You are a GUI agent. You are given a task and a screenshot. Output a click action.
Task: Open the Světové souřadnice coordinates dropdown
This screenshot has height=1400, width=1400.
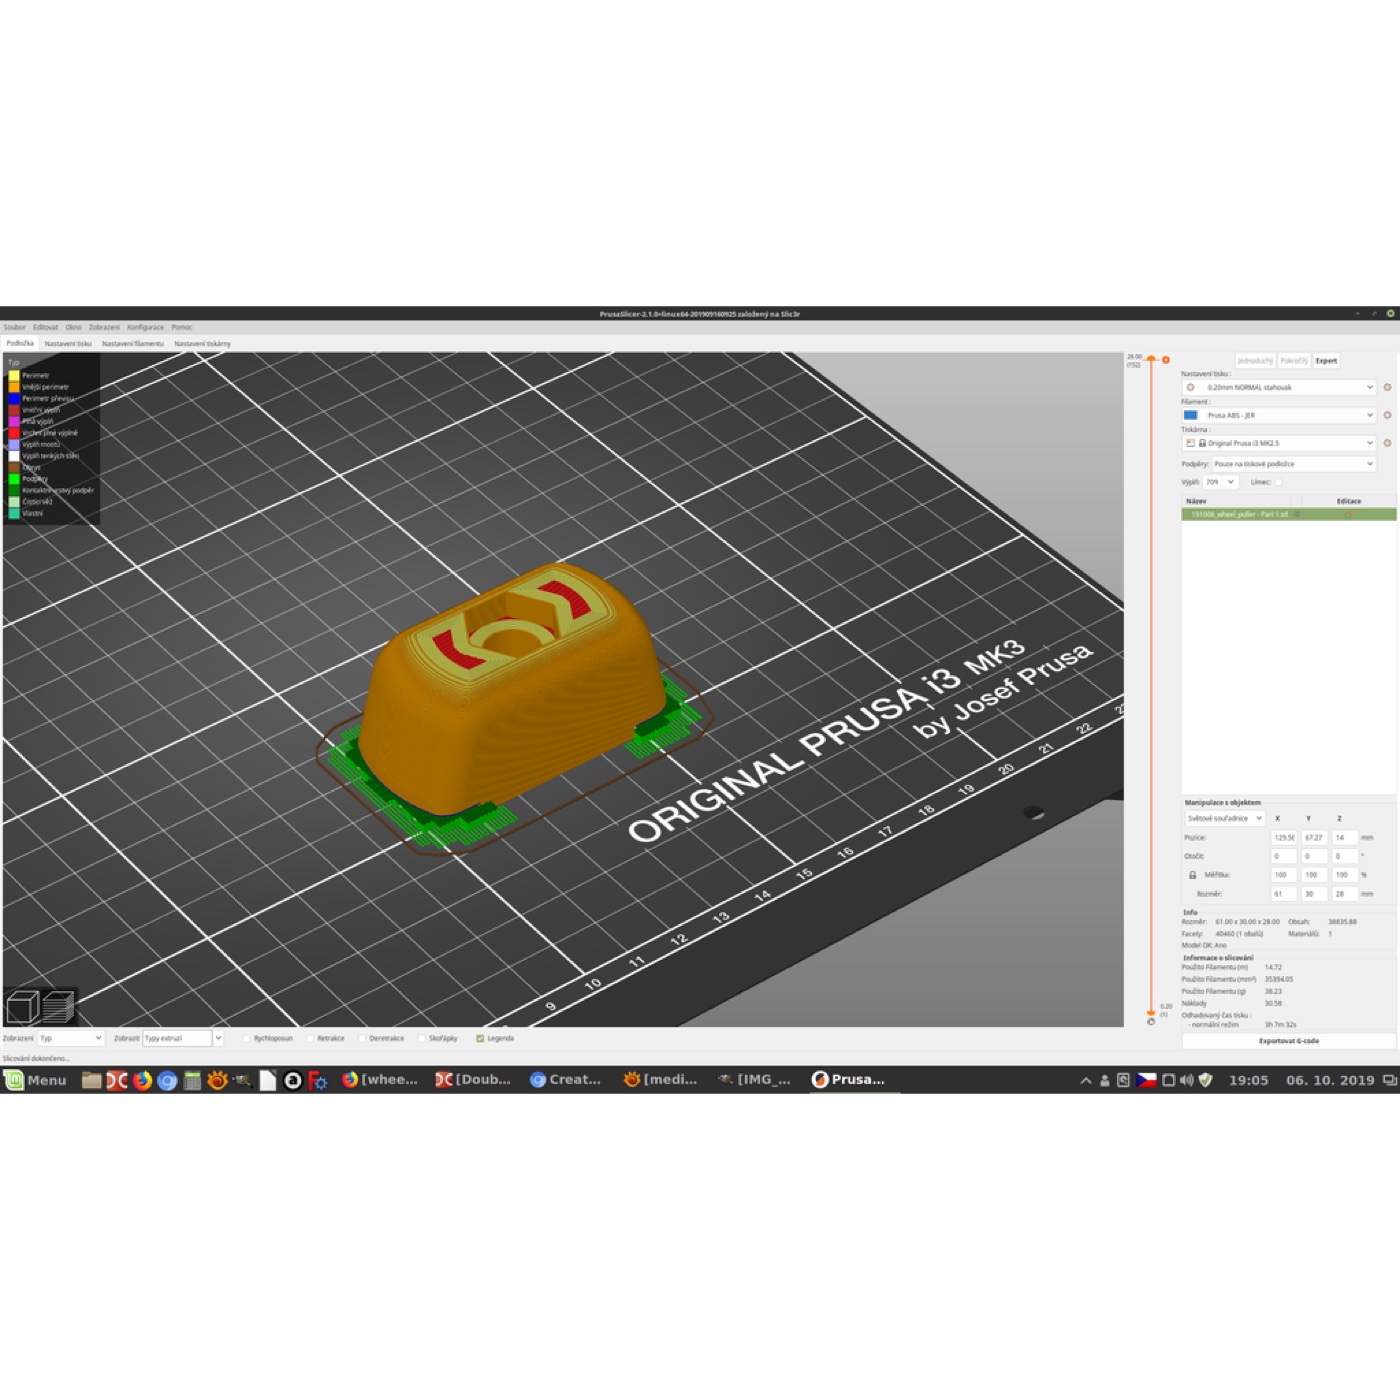1225,818
